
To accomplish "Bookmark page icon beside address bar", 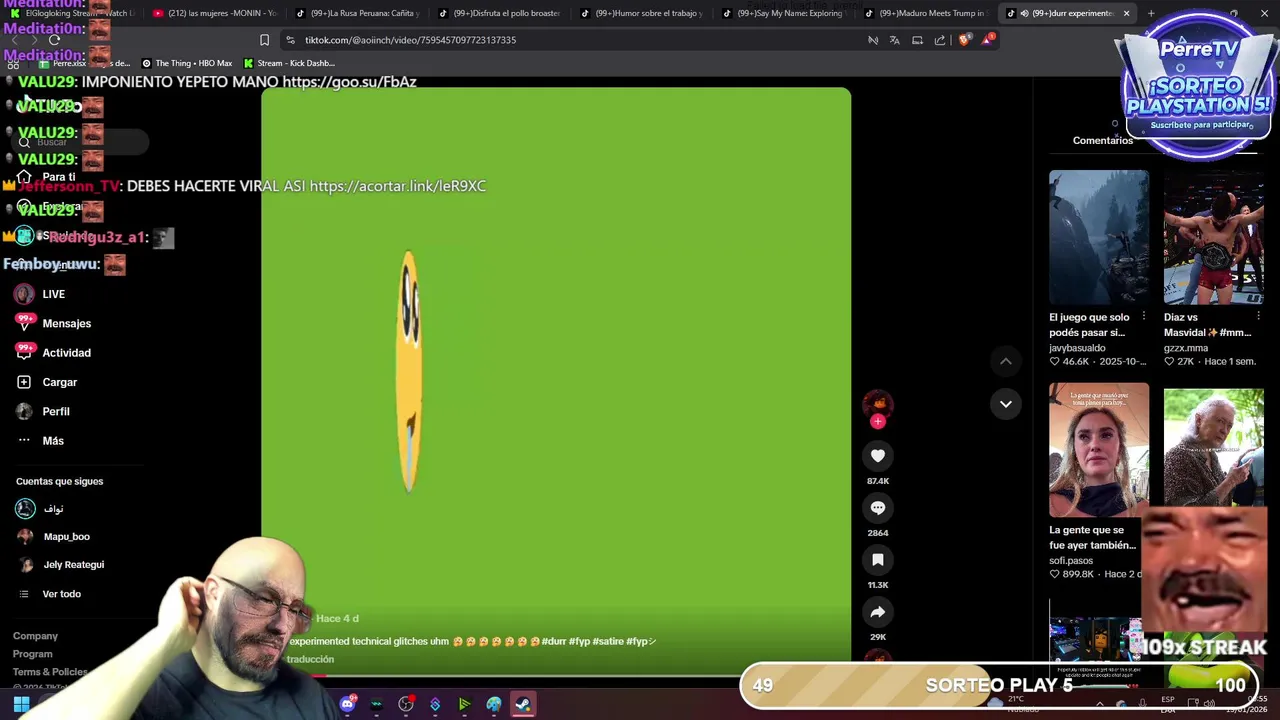I will coord(264,40).
